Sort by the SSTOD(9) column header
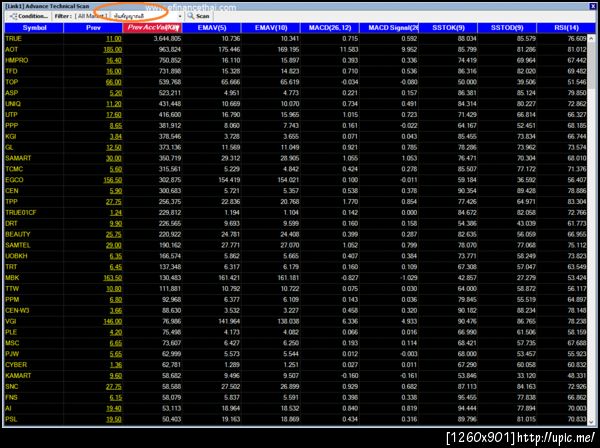The width and height of the screenshot is (600, 448). point(507,28)
